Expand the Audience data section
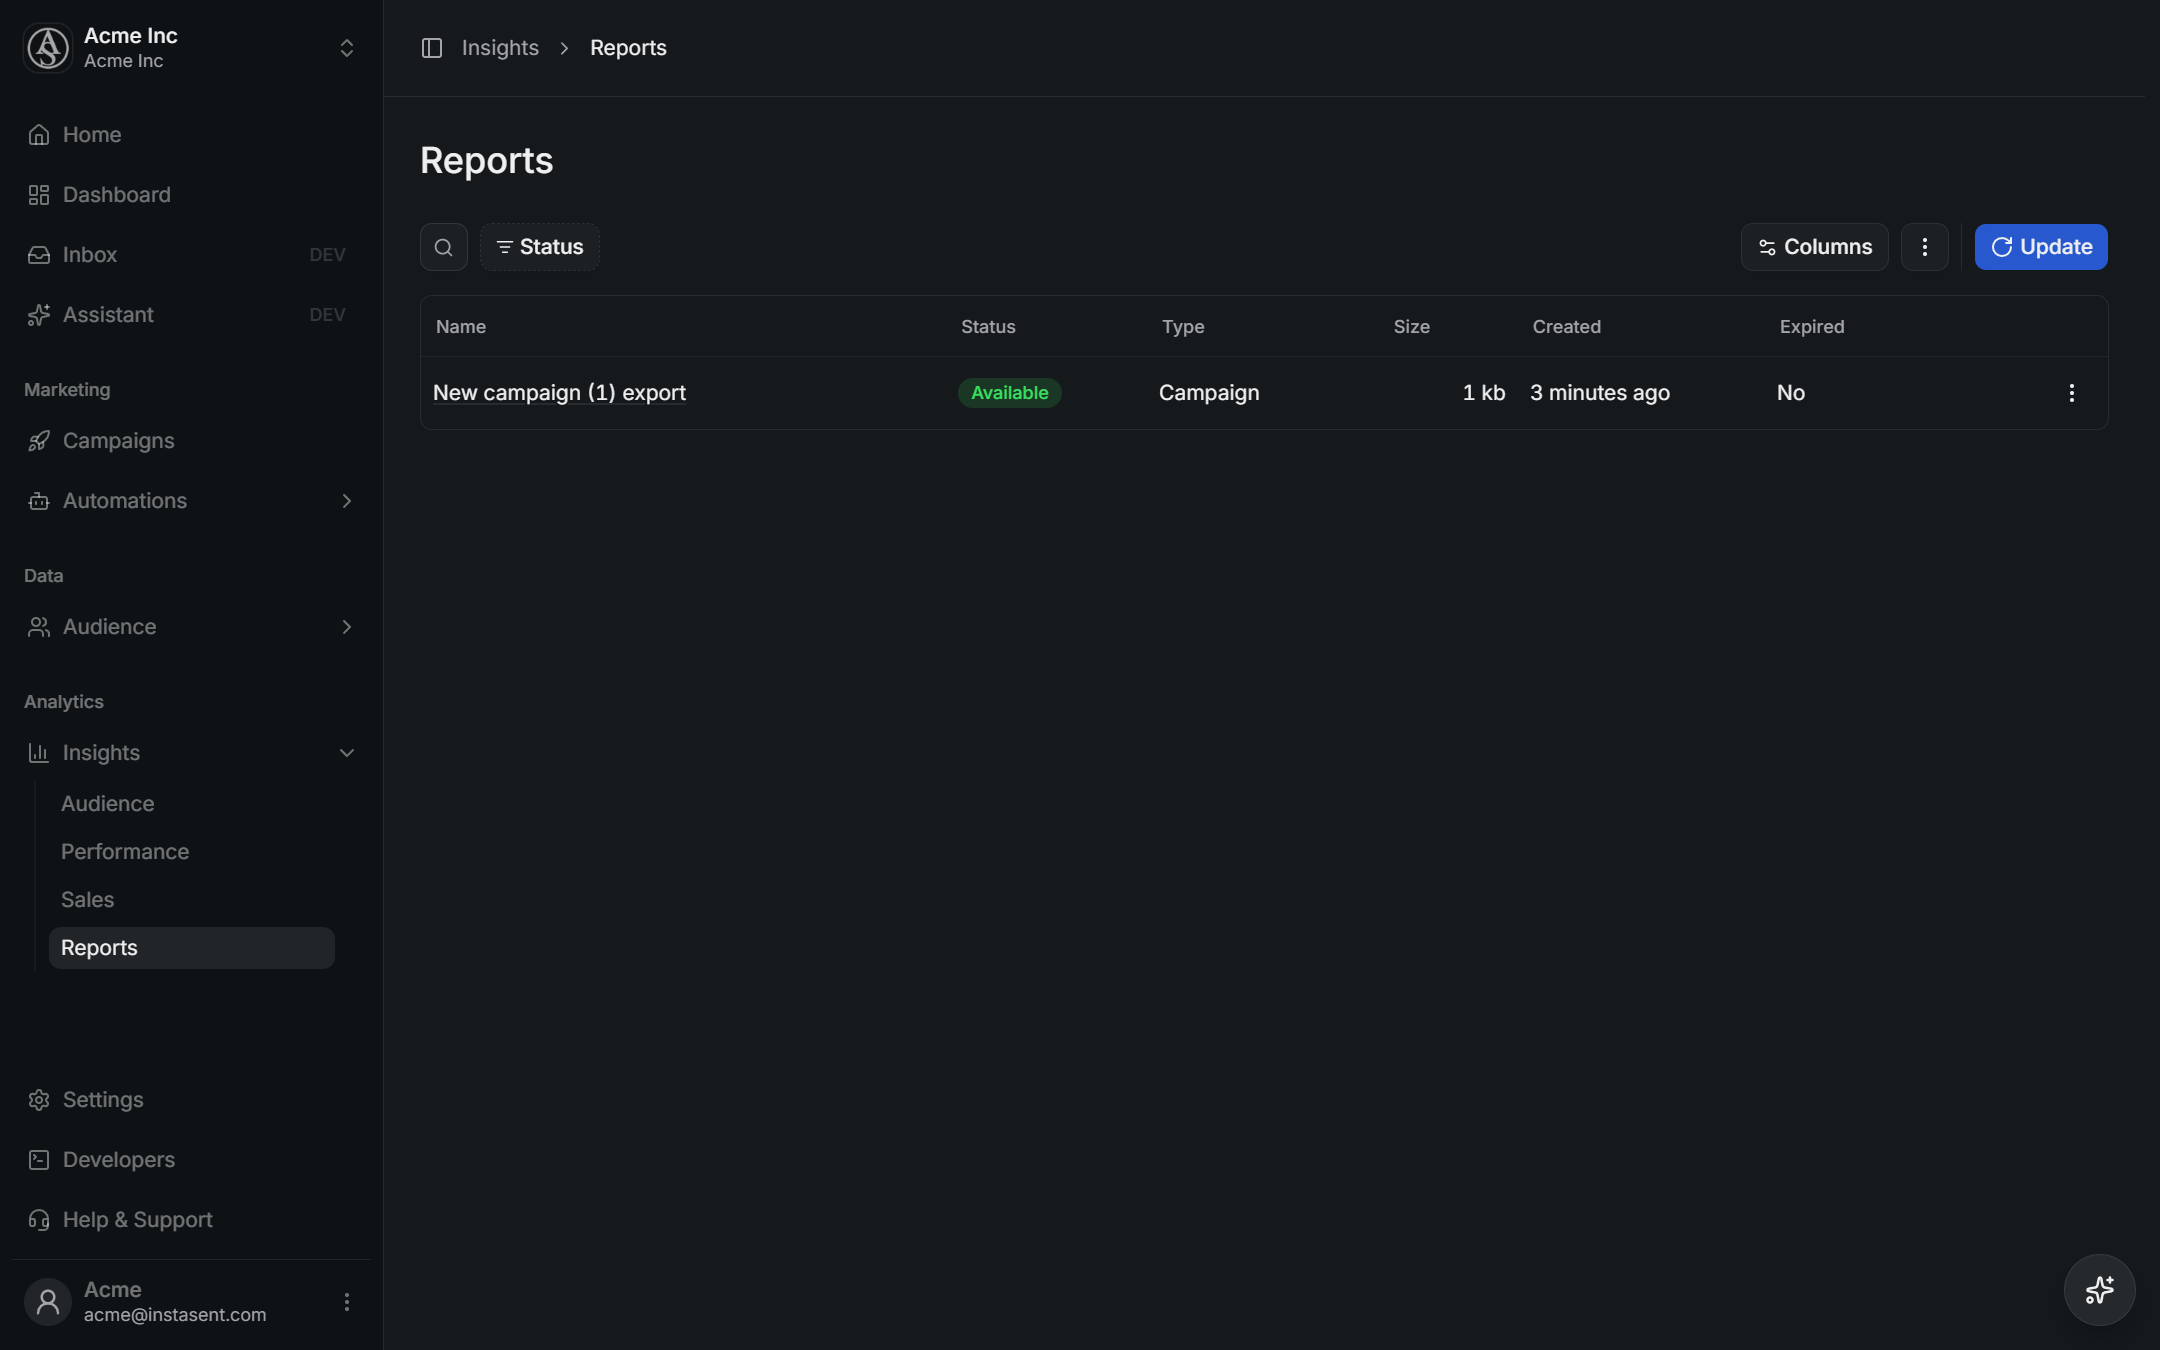Viewport: 2160px width, 1350px height. (x=347, y=627)
